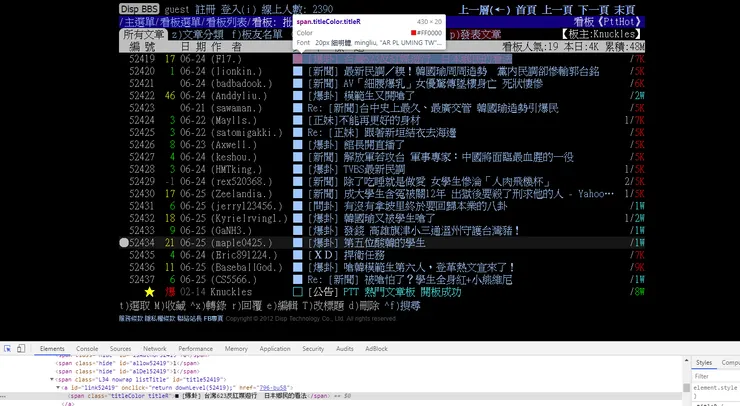Open the Audits tab
The width and height of the screenshot is (740, 406).
(345, 349)
